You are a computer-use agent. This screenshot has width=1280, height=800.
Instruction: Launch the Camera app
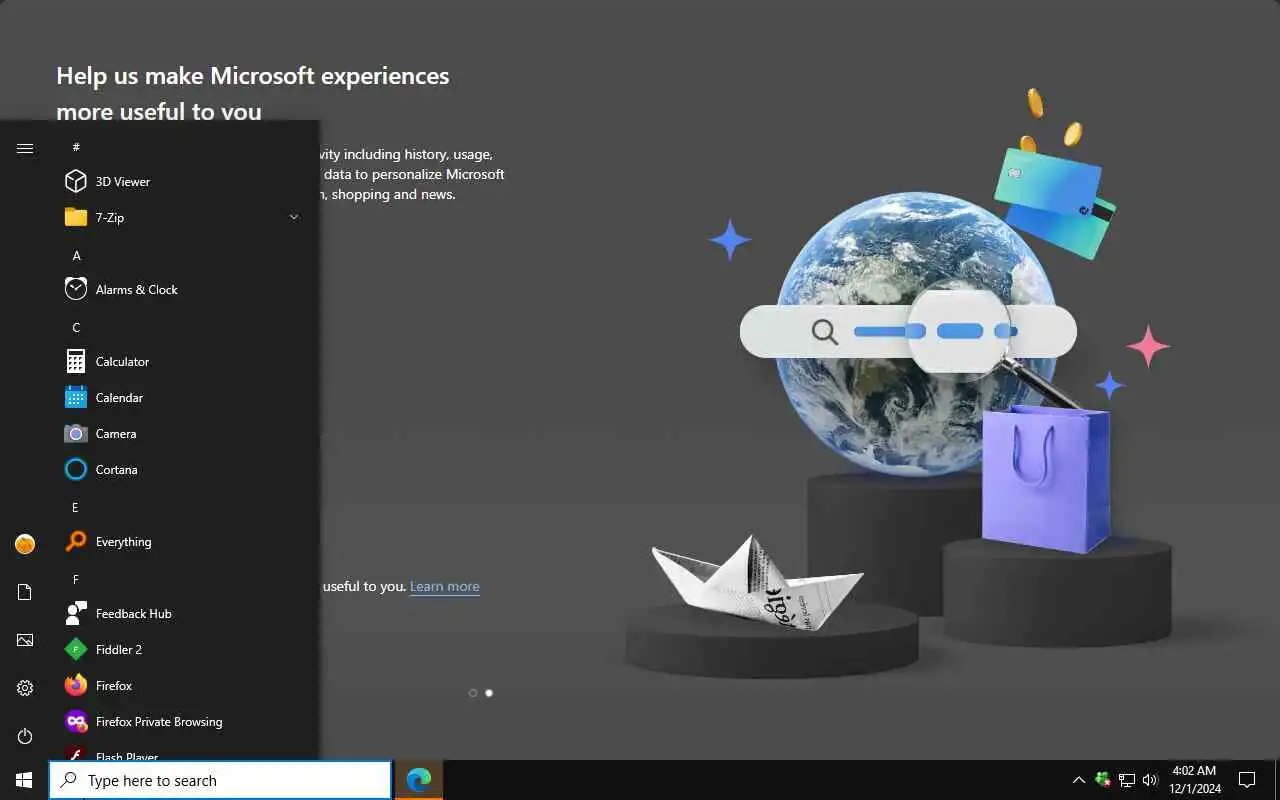(183, 433)
